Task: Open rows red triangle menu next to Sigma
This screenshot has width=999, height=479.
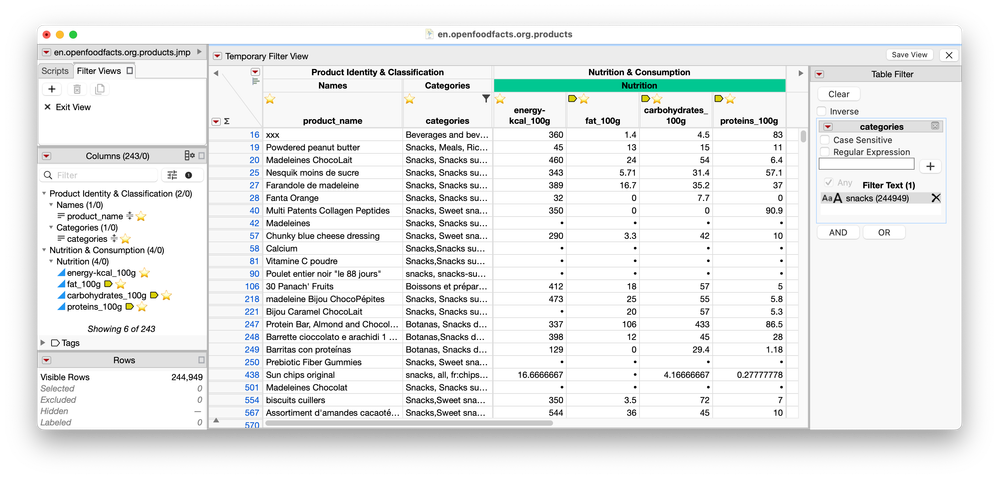Action: pos(216,121)
